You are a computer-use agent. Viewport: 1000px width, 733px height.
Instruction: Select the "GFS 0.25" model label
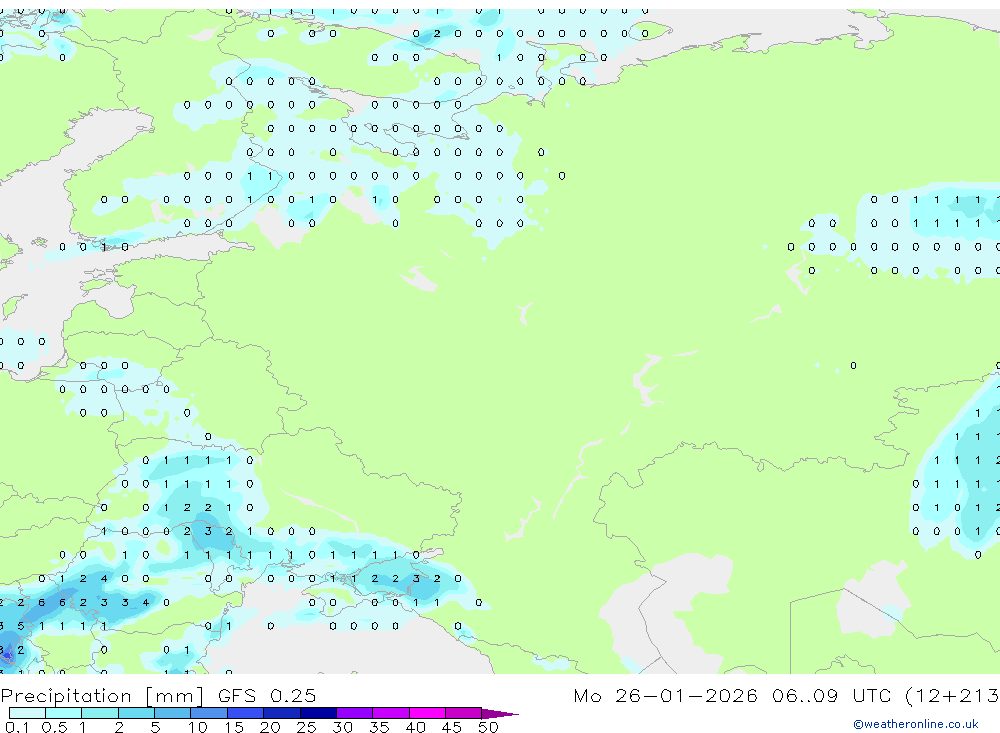pos(267,695)
